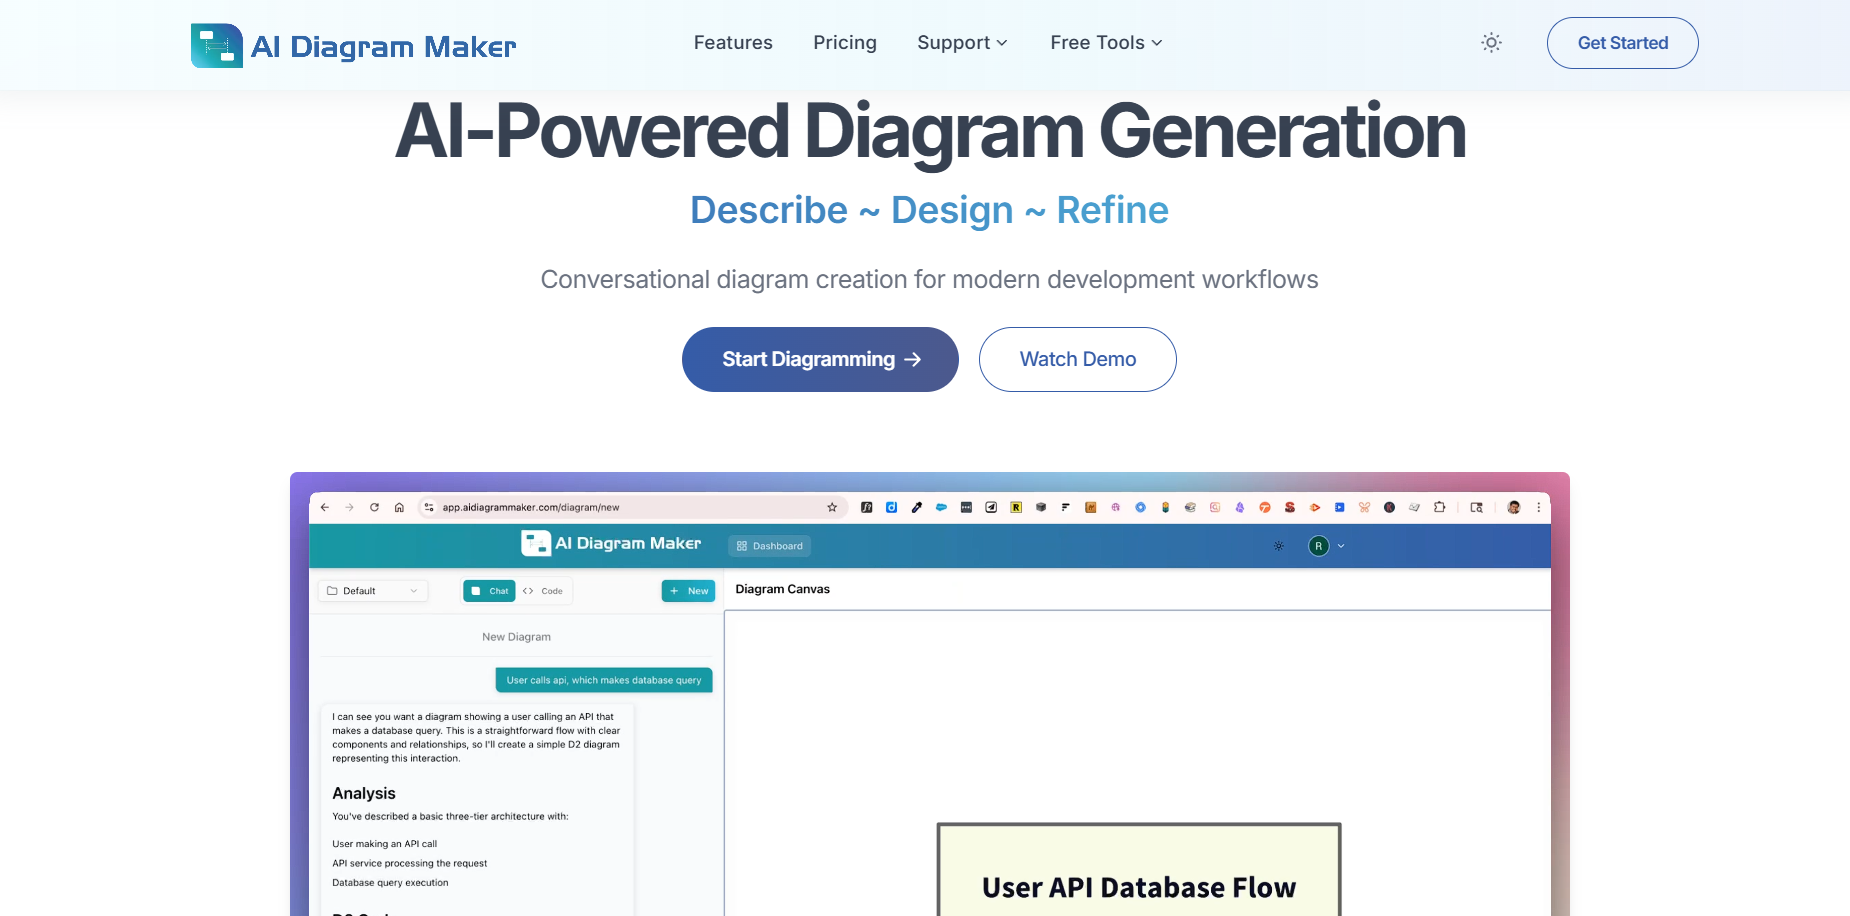This screenshot has width=1850, height=916.
Task: Open the Features page
Action: (x=733, y=43)
